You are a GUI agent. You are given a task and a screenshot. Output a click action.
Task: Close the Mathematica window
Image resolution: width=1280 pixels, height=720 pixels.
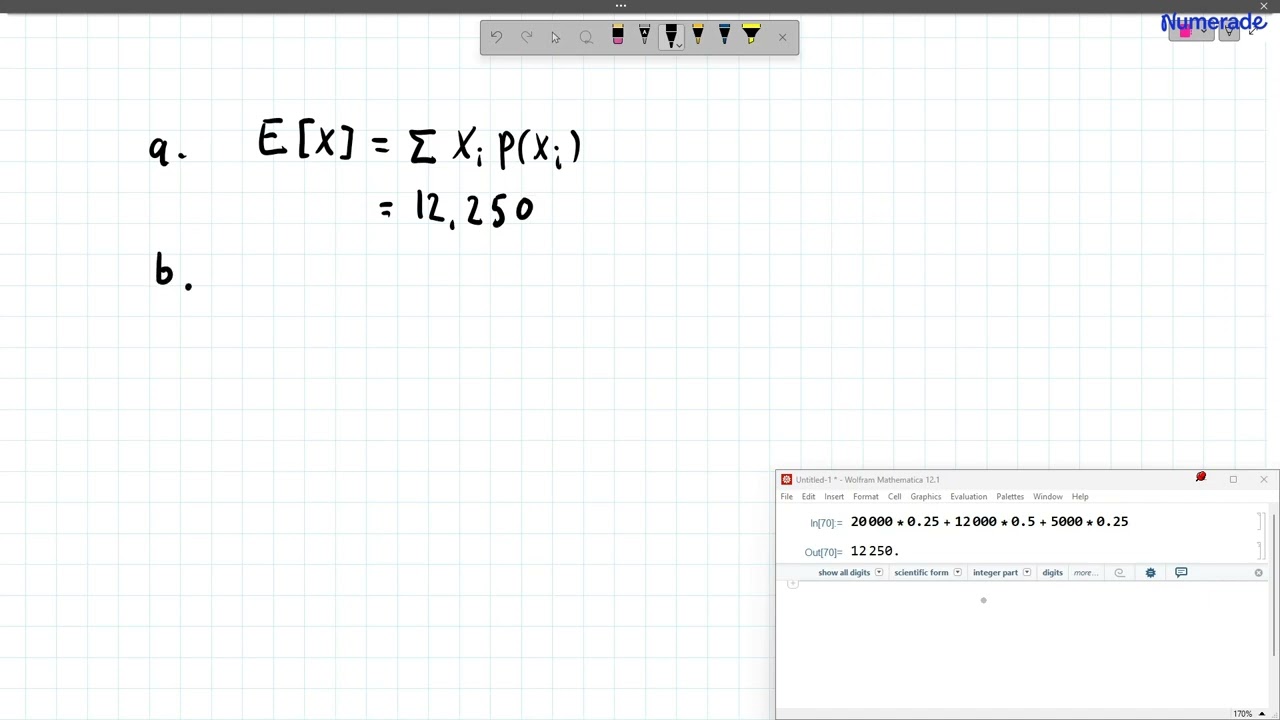(1263, 480)
